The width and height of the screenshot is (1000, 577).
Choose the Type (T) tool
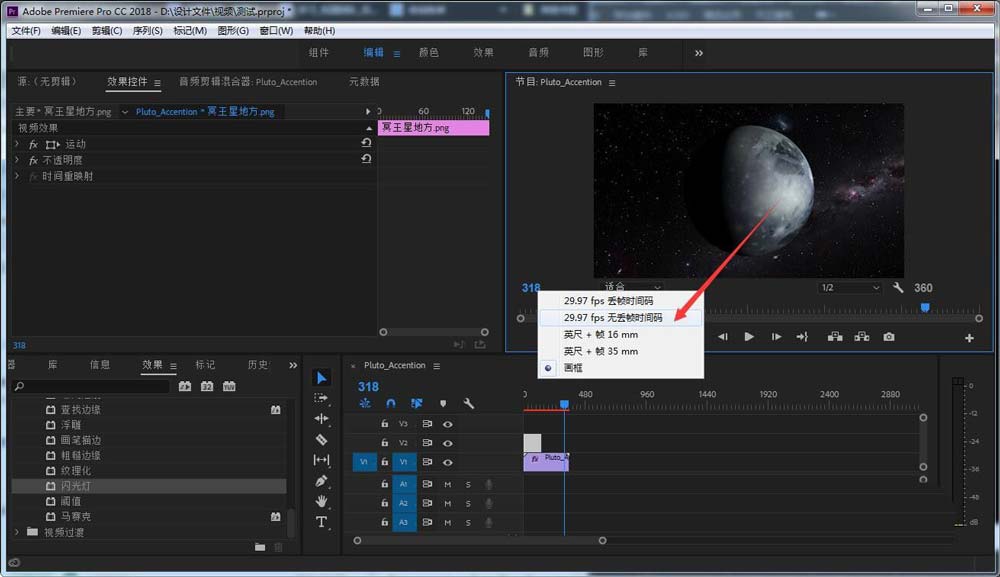[321, 522]
